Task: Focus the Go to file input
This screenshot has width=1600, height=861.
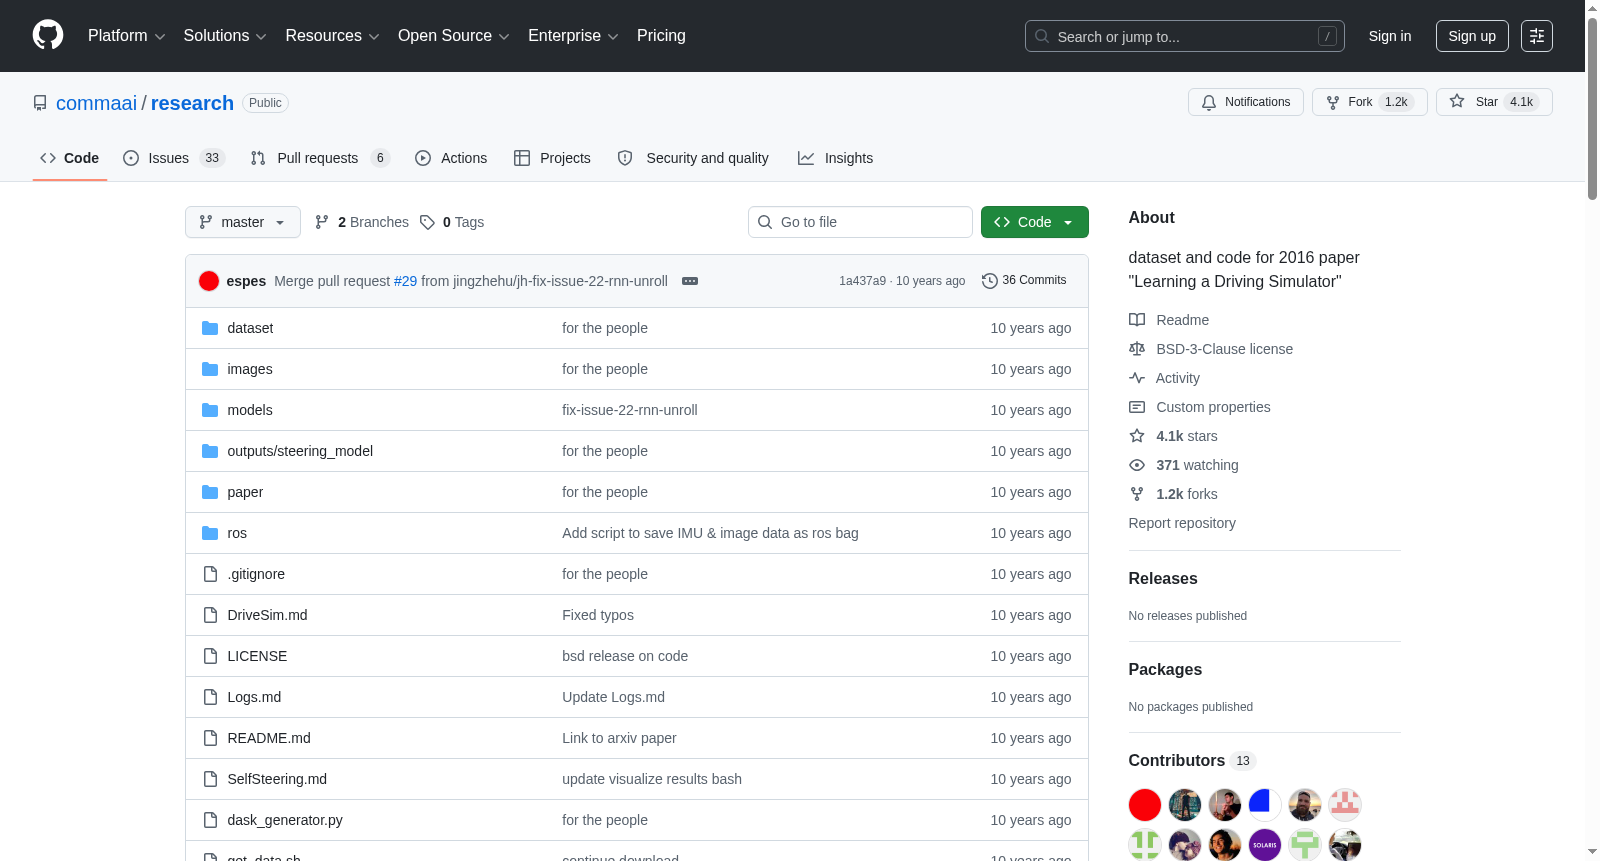Action: pyautogui.click(x=860, y=222)
